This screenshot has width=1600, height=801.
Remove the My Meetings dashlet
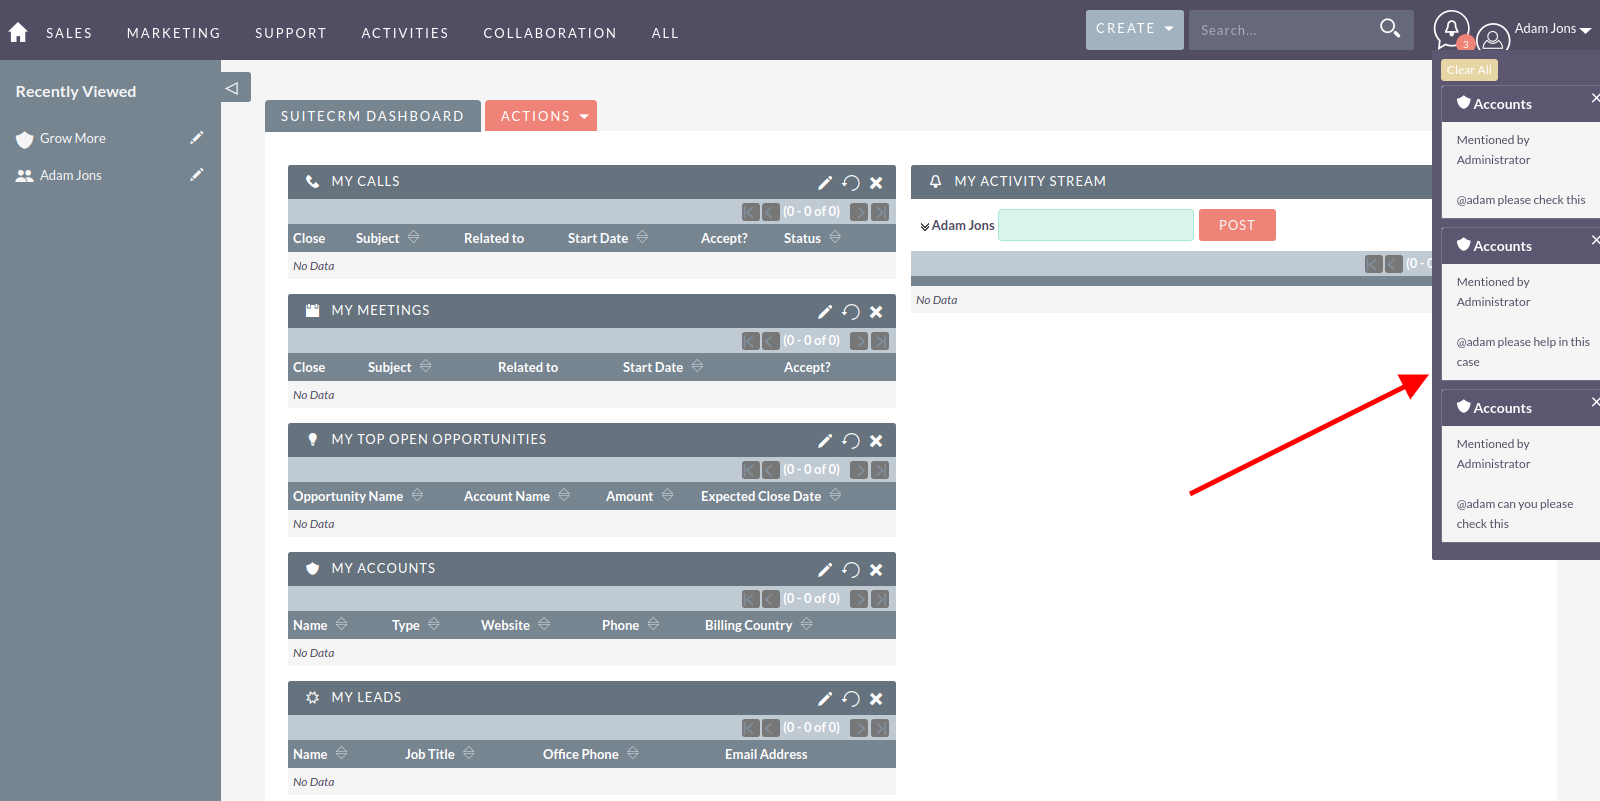(876, 312)
